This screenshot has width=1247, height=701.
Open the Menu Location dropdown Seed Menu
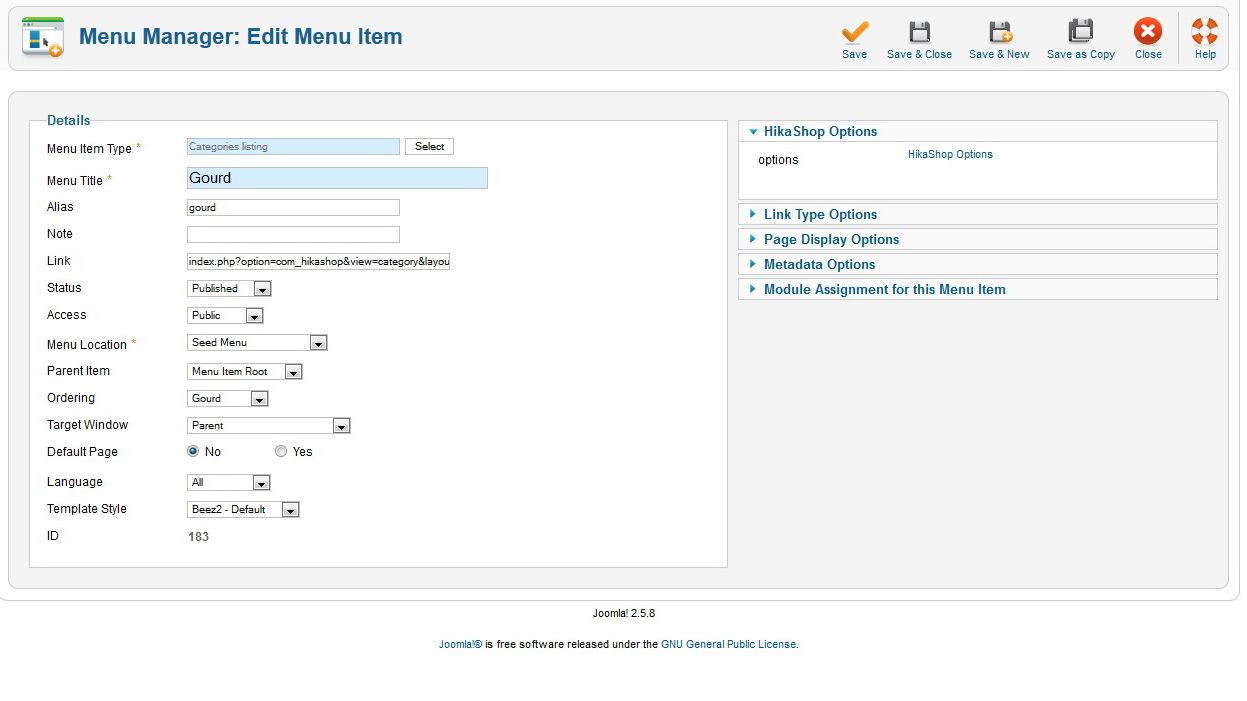258,342
